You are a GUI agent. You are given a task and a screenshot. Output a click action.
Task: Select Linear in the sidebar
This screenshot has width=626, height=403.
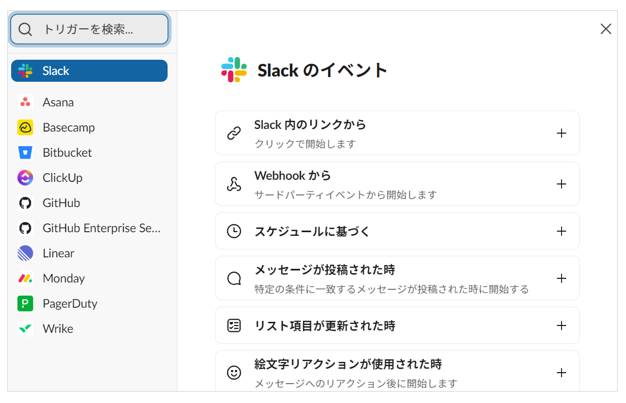coord(89,253)
